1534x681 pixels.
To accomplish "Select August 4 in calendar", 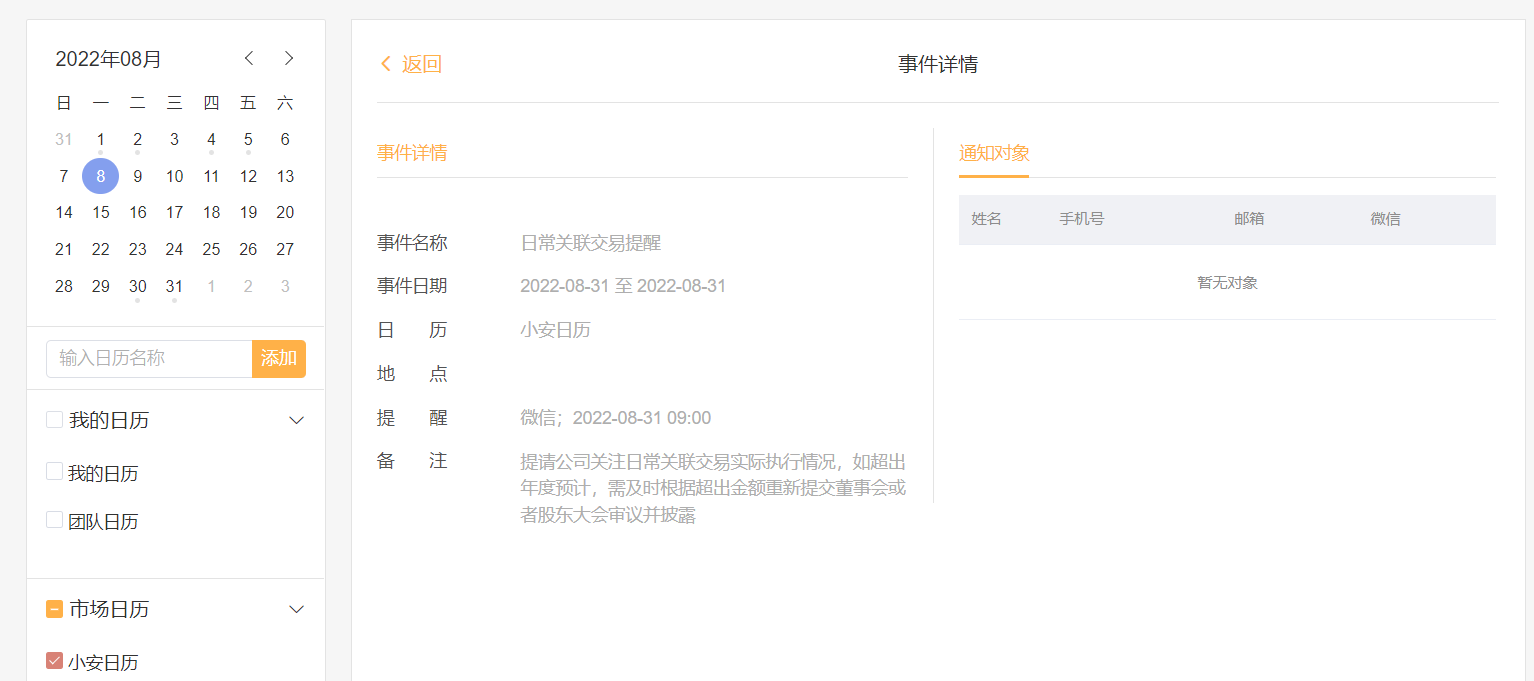I will point(211,139).
